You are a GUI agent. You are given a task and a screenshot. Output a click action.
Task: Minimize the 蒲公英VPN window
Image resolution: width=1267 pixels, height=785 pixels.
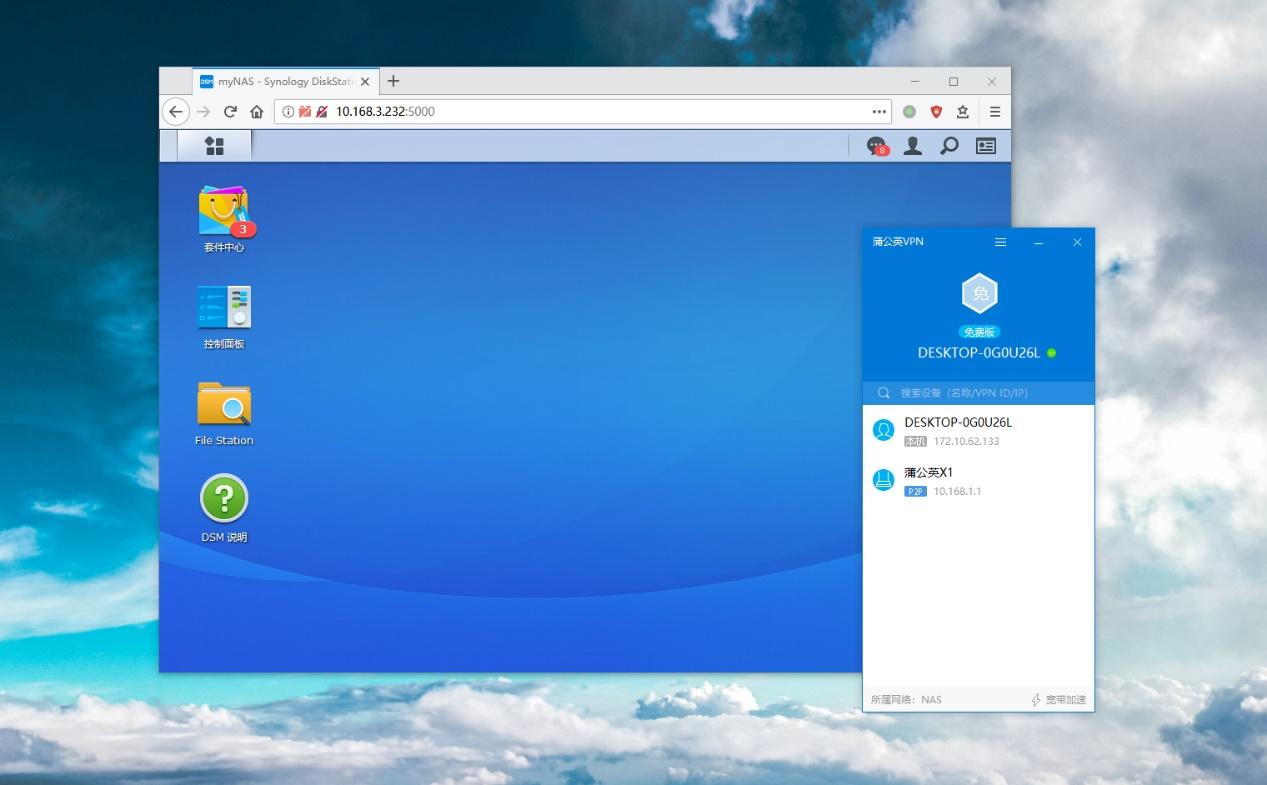tap(1039, 242)
